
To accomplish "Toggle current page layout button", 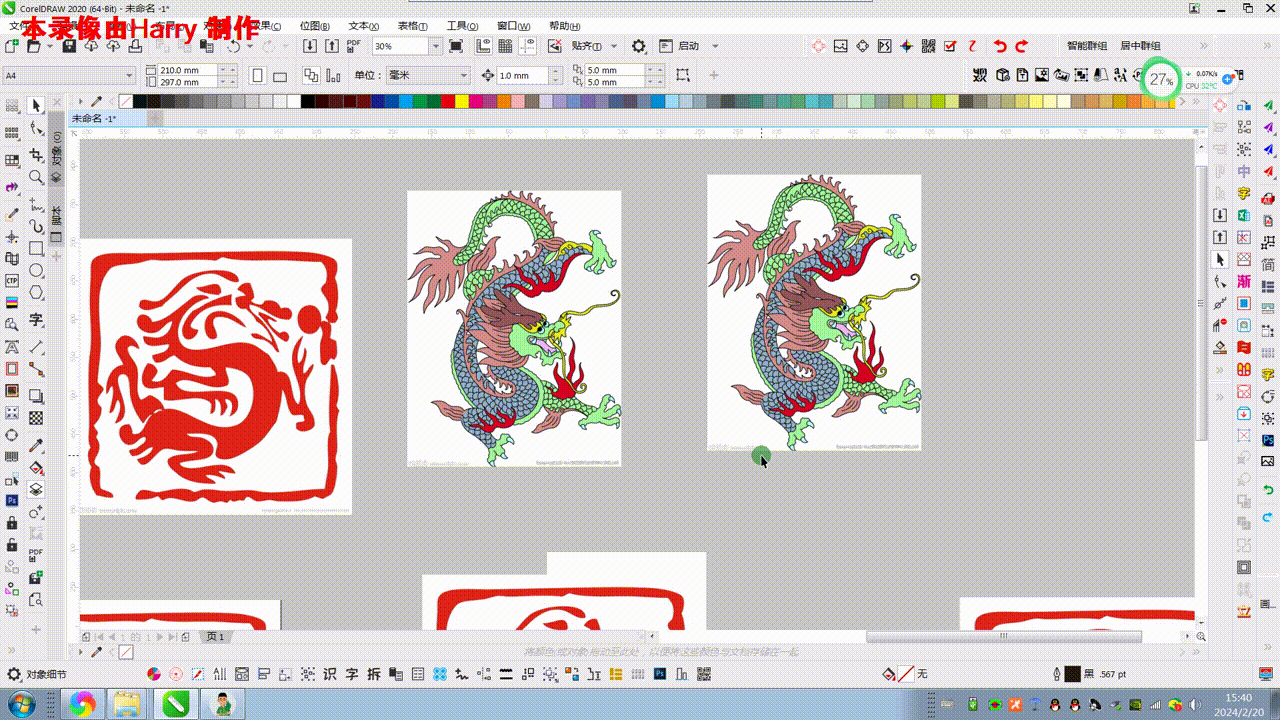I will [334, 76].
